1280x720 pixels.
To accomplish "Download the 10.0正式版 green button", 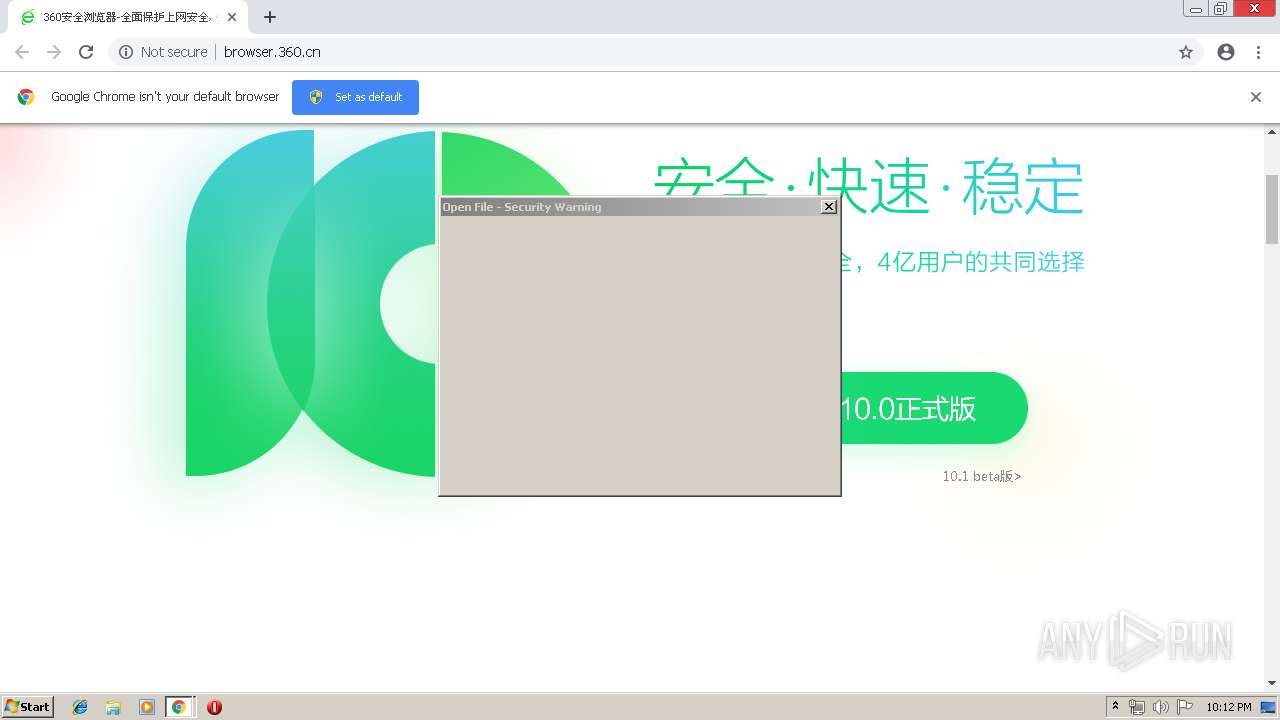I will (x=933, y=408).
